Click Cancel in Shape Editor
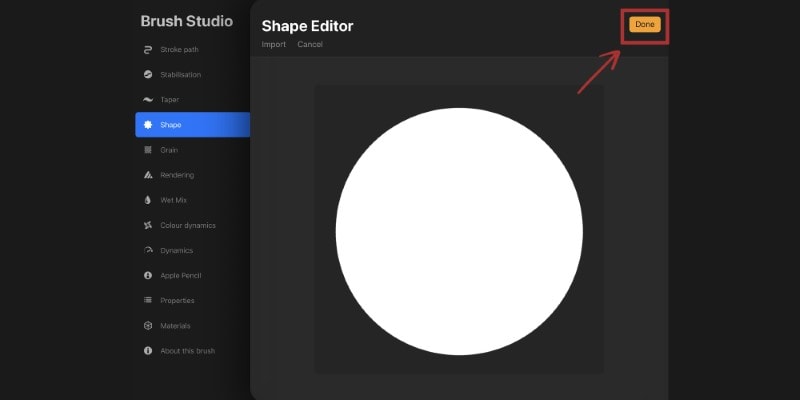 (310, 44)
